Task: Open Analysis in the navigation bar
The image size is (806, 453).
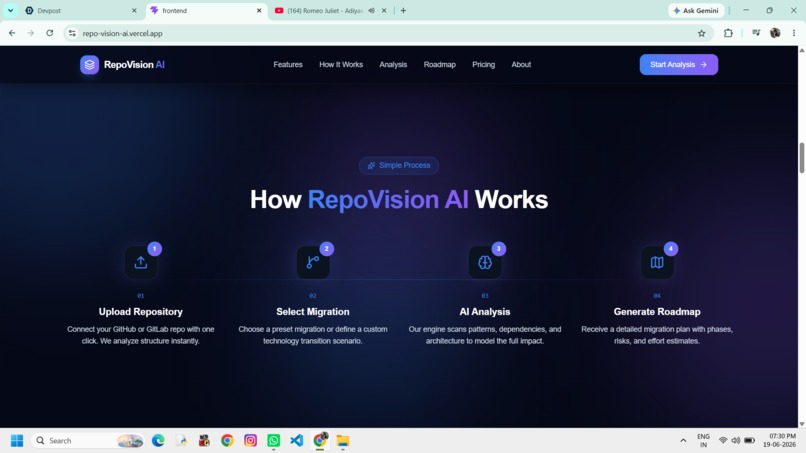Action: (393, 65)
